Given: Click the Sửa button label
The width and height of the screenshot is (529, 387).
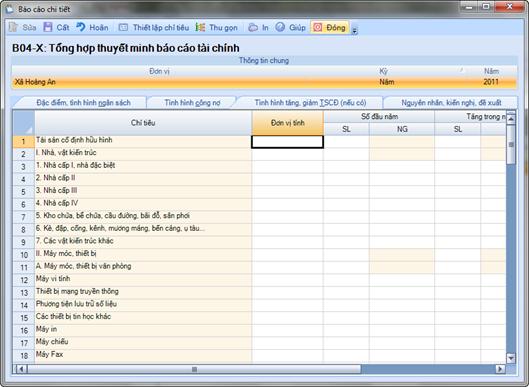Looking at the screenshot, I should pyautogui.click(x=29, y=28).
